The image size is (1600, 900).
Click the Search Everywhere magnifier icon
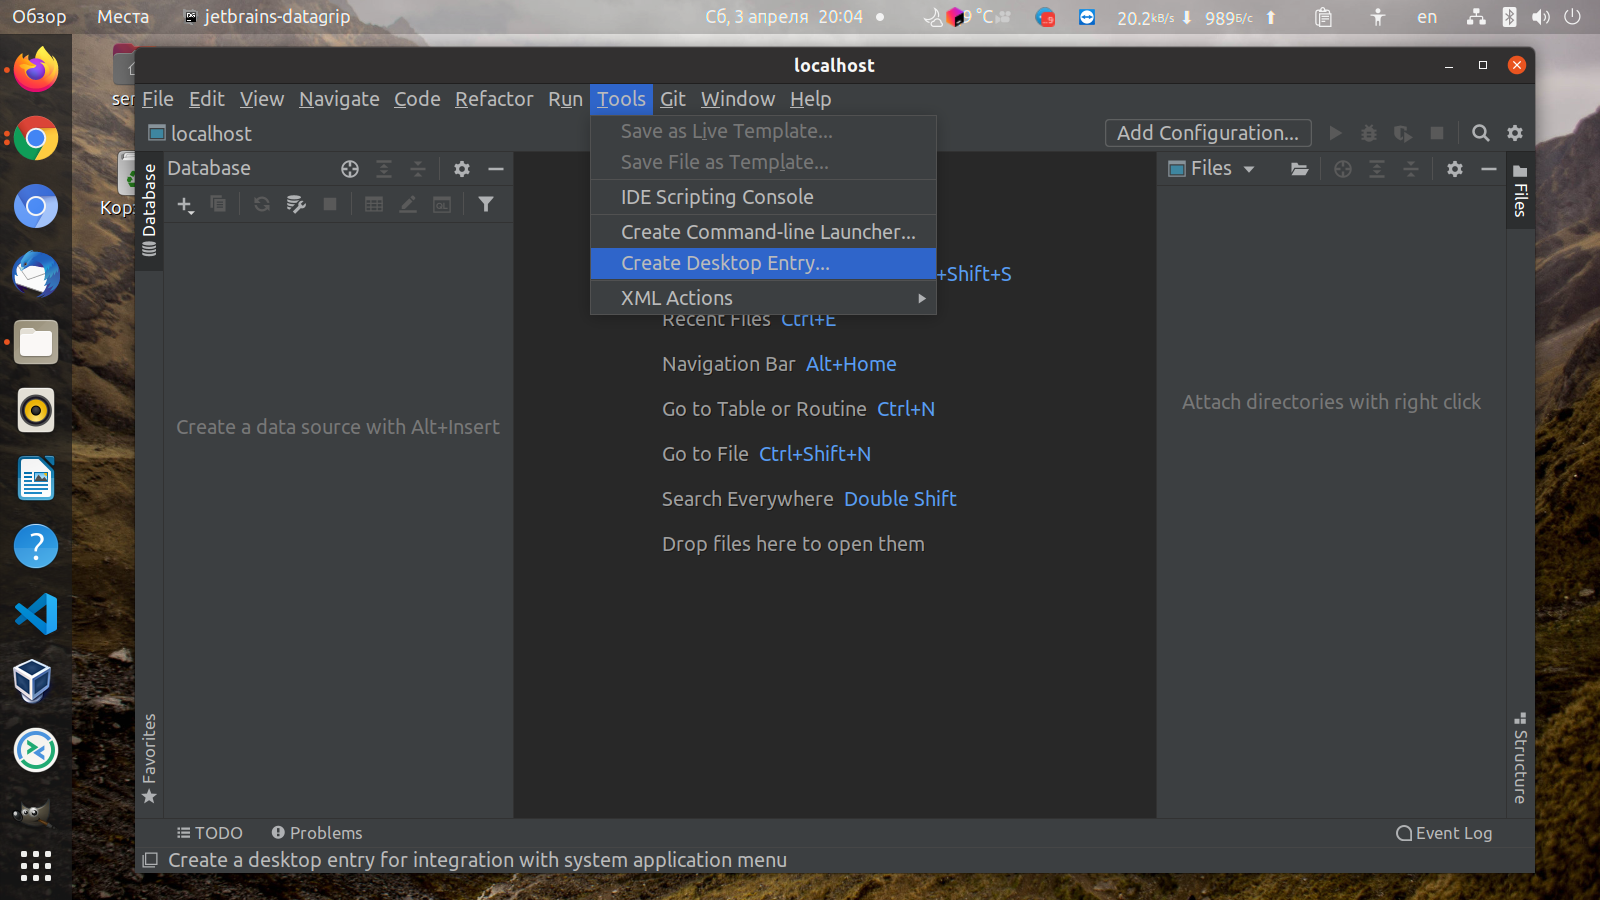(x=1481, y=133)
